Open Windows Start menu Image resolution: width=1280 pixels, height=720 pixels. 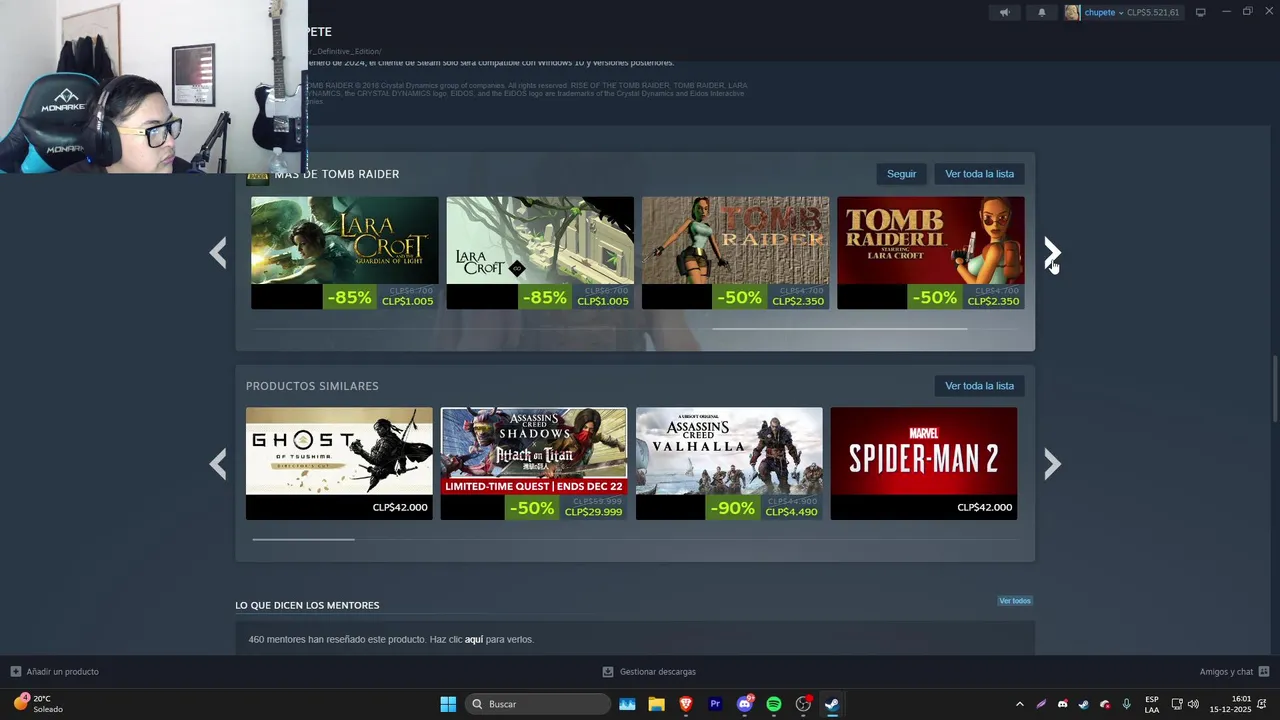tap(448, 704)
